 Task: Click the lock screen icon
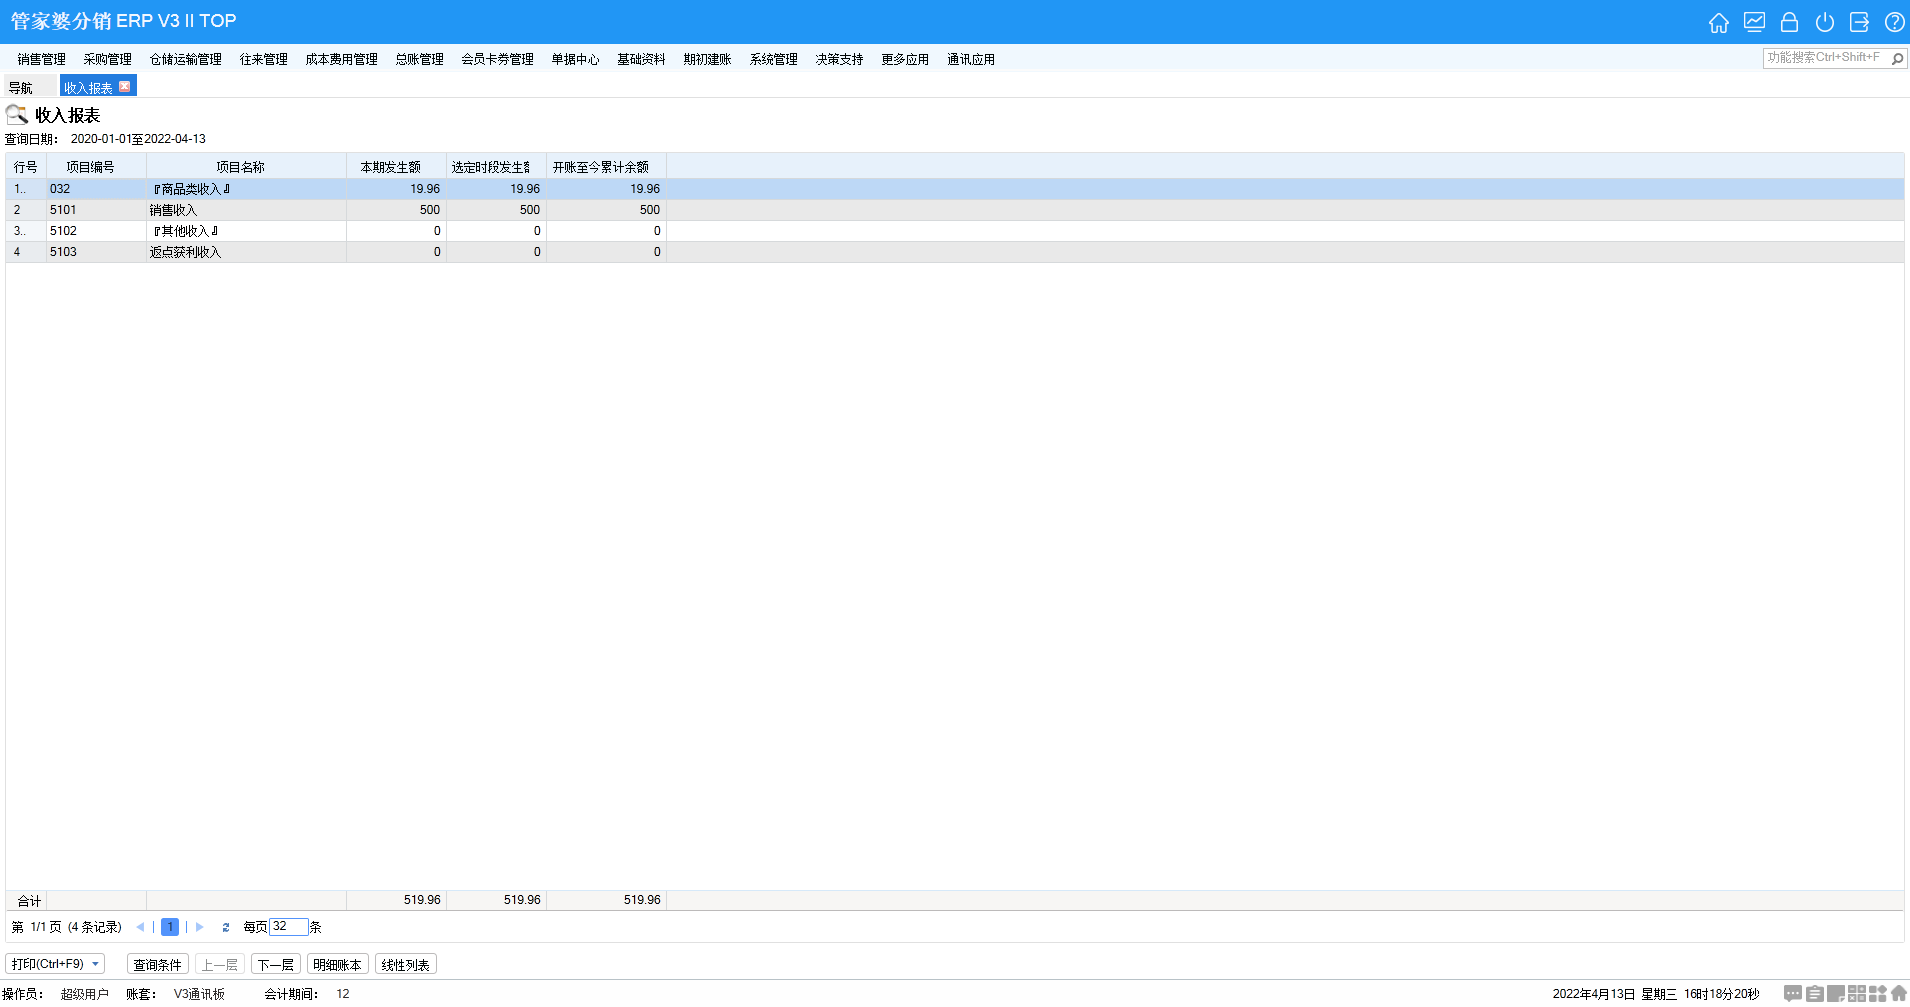[x=1789, y=22]
